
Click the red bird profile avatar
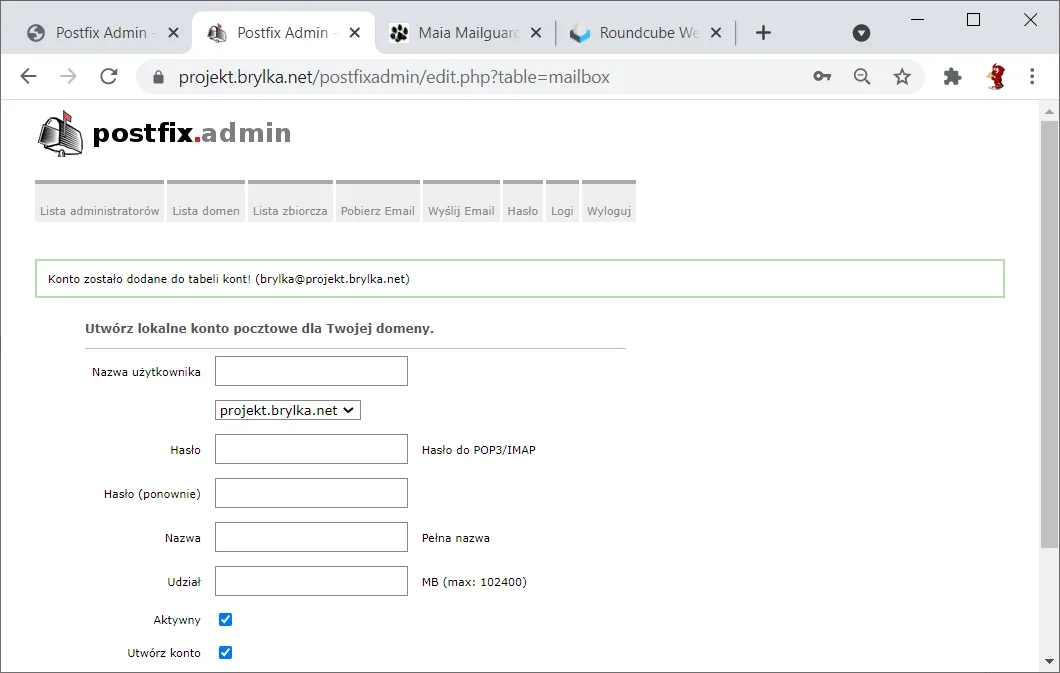[996, 76]
